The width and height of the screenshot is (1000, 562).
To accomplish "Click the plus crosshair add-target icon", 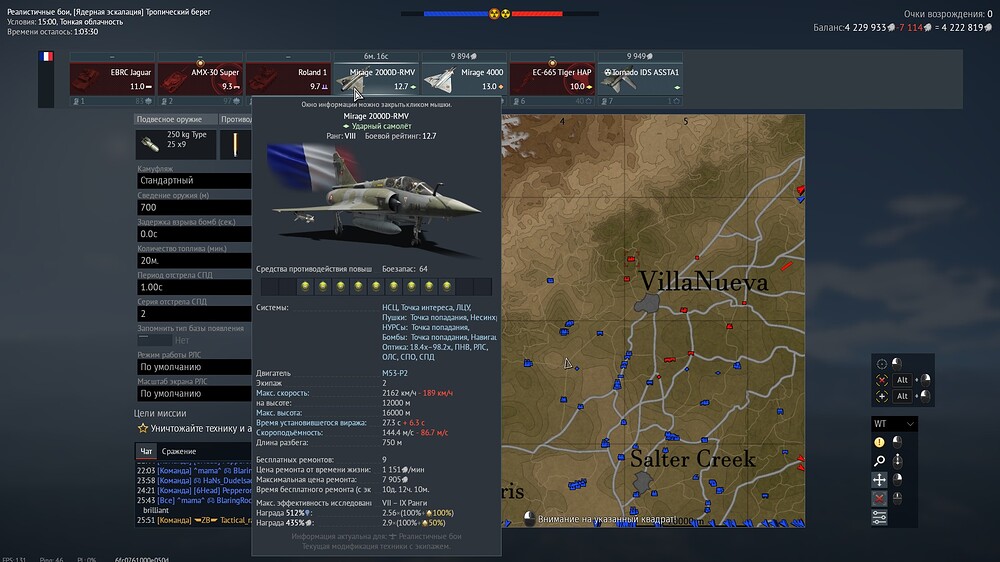I will 881,396.
